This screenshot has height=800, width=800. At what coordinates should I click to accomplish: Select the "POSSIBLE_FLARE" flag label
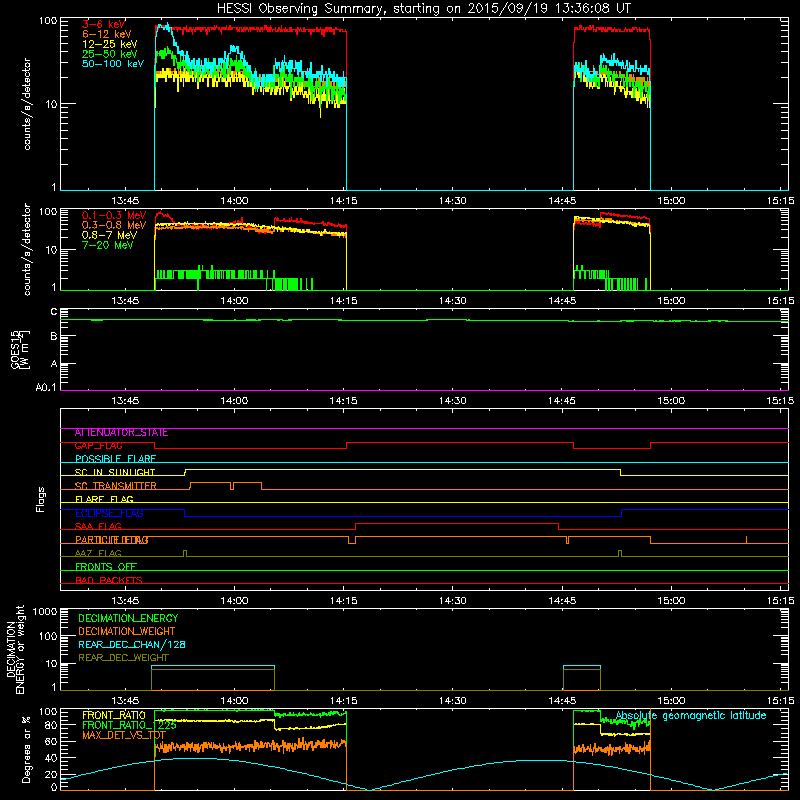pos(115,459)
